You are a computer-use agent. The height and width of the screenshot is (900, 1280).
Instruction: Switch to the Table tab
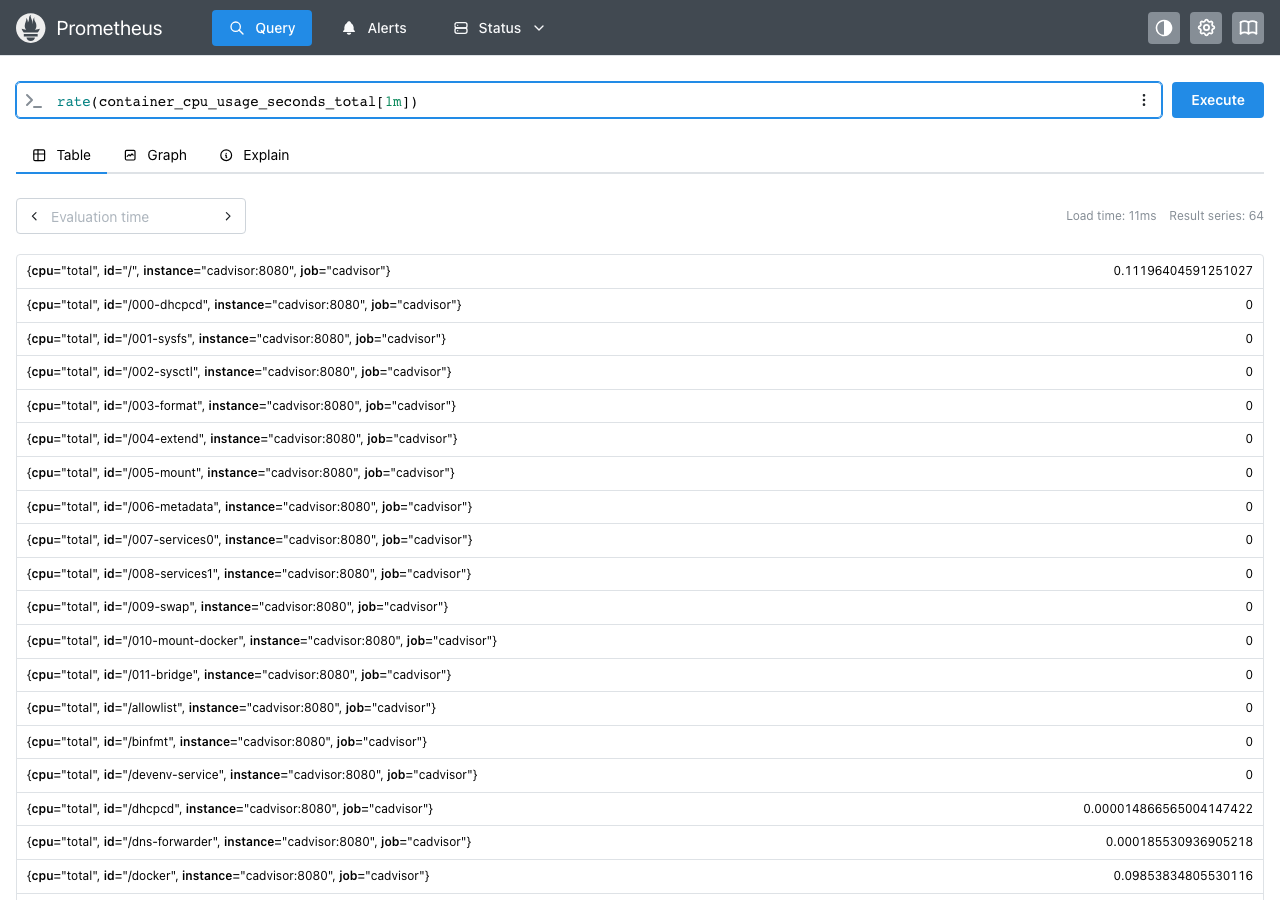(62, 155)
